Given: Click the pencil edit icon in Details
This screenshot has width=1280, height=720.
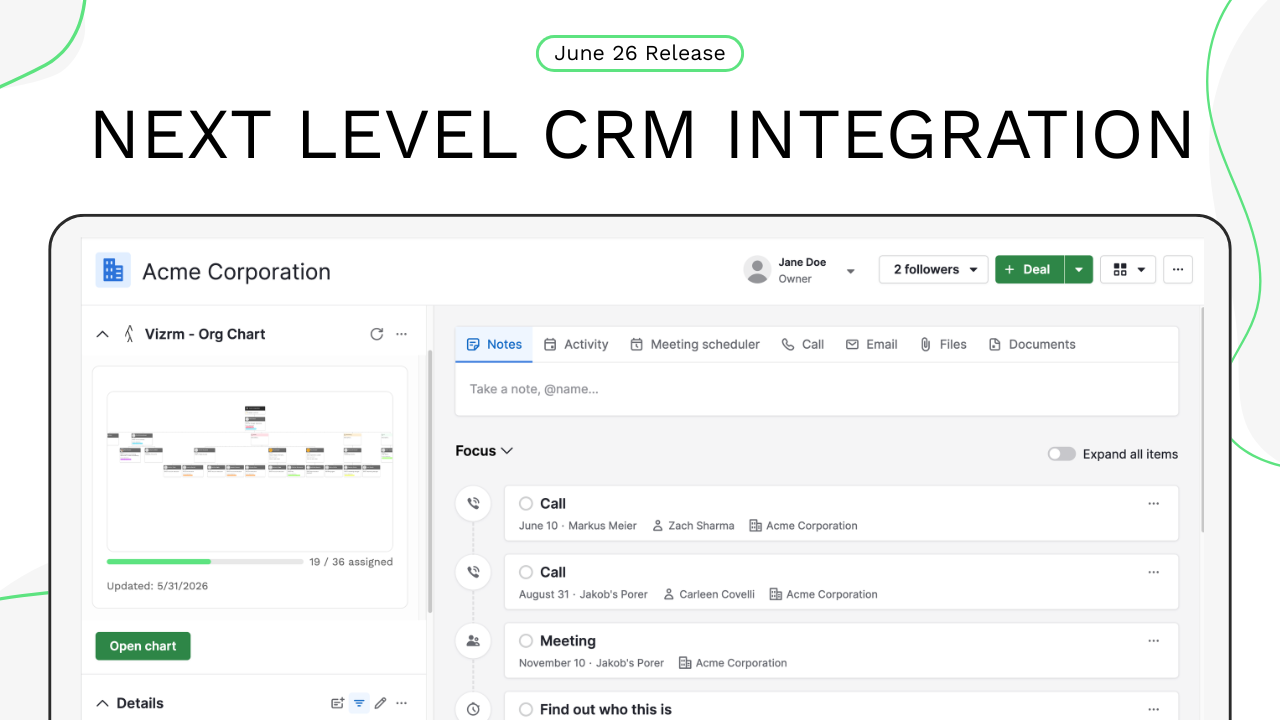Looking at the screenshot, I should click(x=380, y=703).
